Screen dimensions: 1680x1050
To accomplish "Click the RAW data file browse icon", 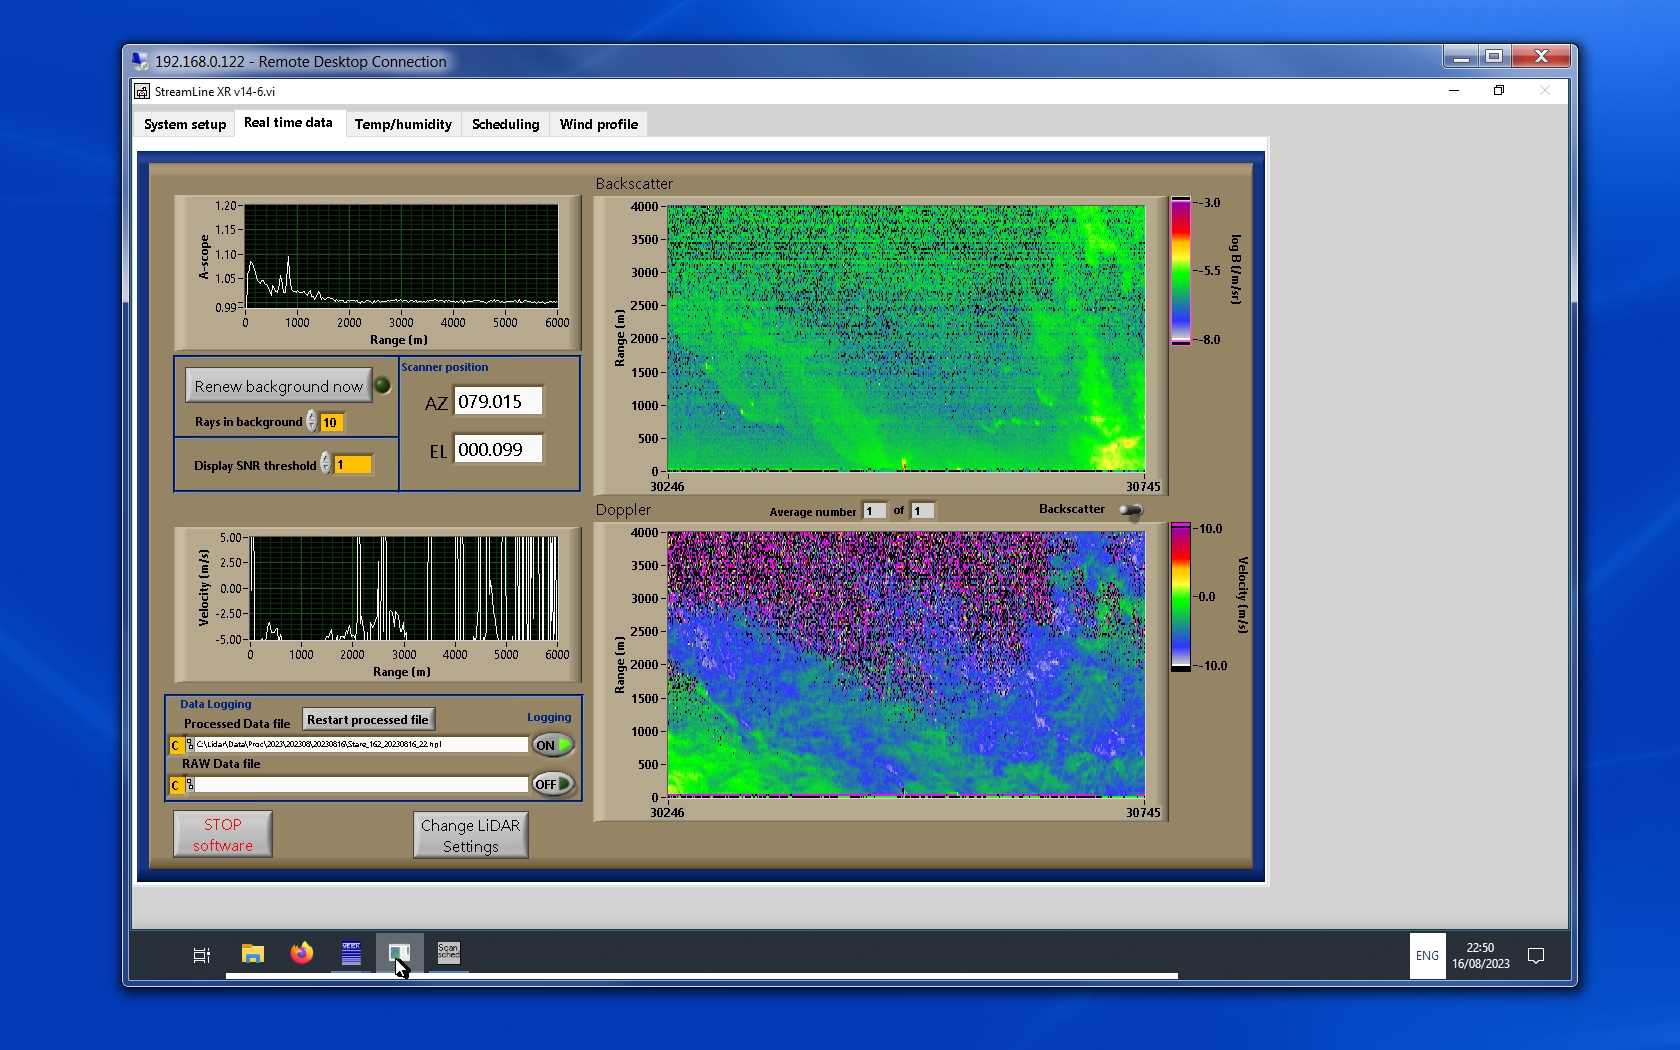I will click(x=190, y=785).
